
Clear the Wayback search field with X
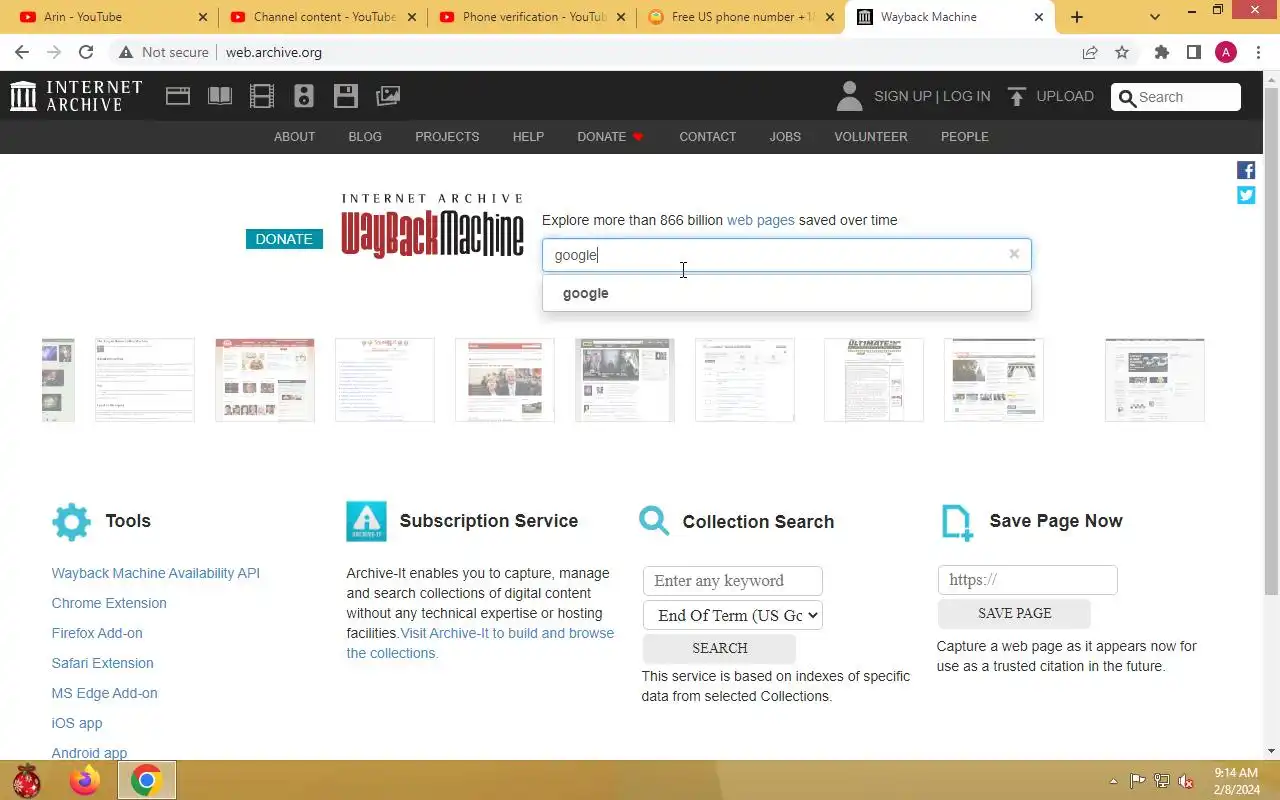coord(1014,254)
